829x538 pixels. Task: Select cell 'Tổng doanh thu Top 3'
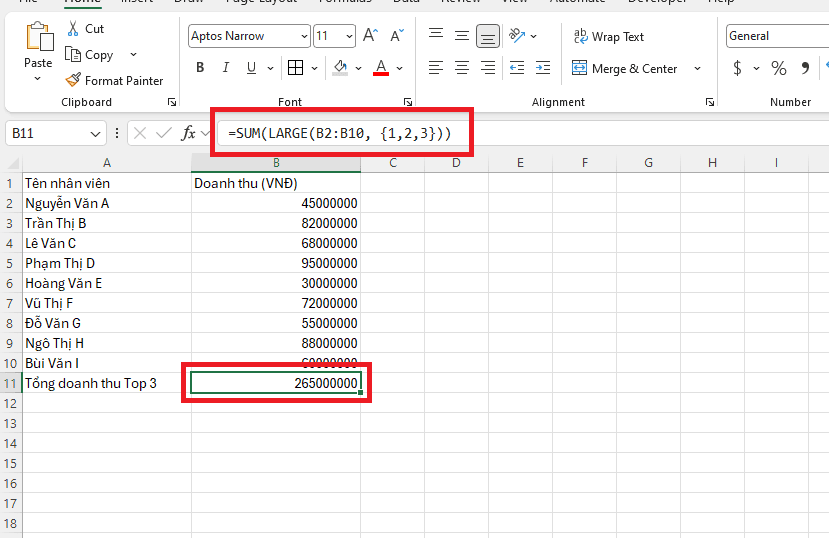(107, 383)
